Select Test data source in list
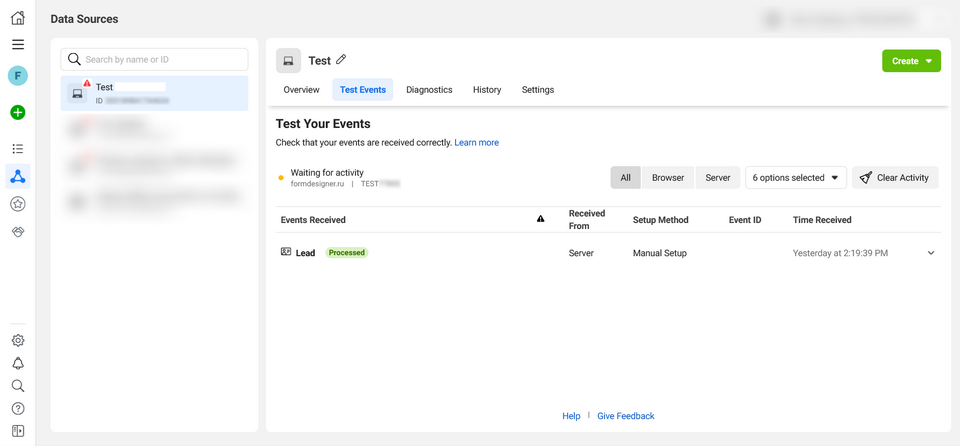960x447 pixels. coord(154,93)
